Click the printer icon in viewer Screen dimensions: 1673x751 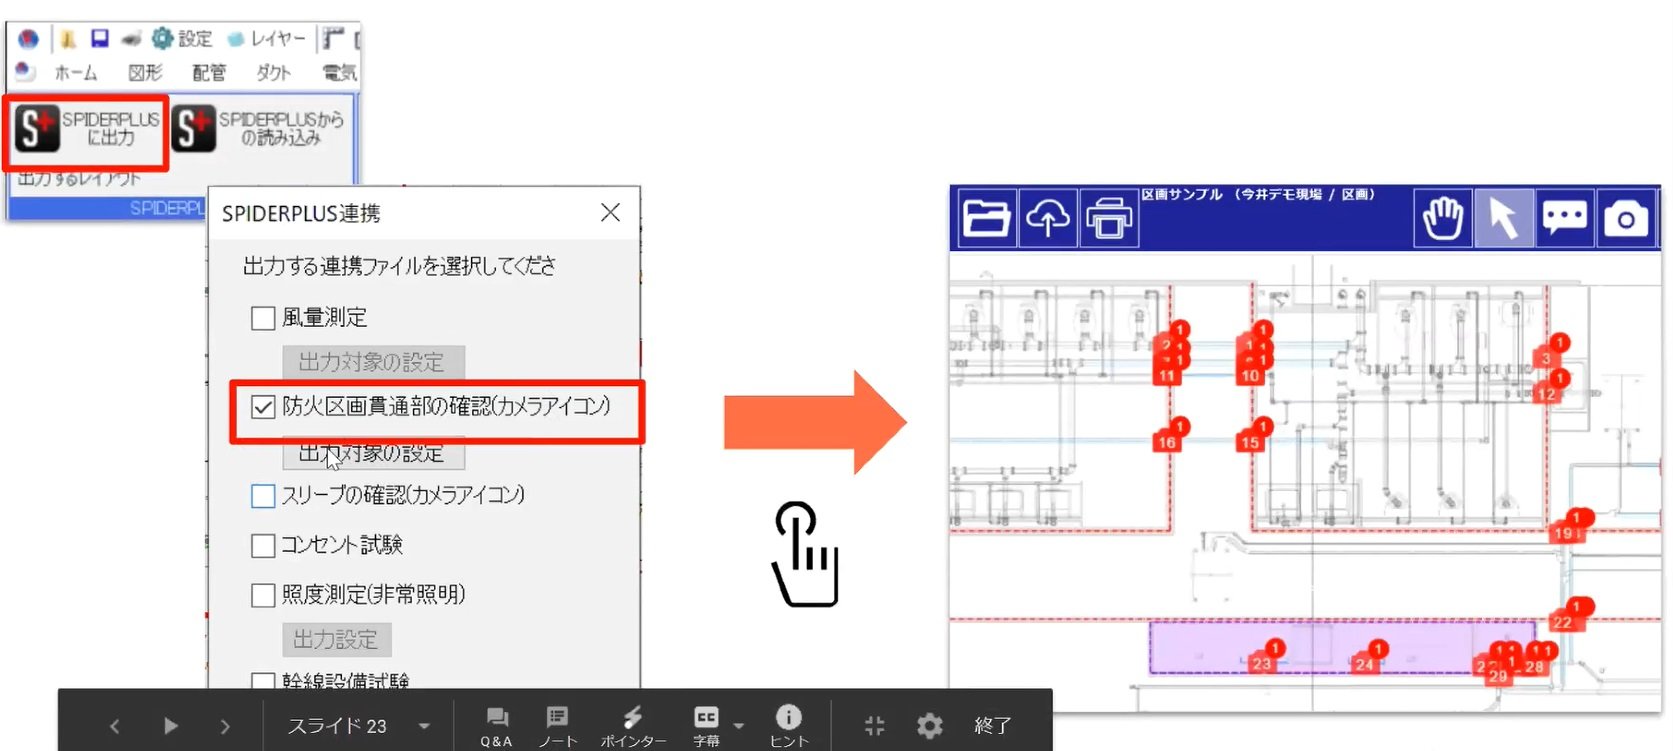1108,217
